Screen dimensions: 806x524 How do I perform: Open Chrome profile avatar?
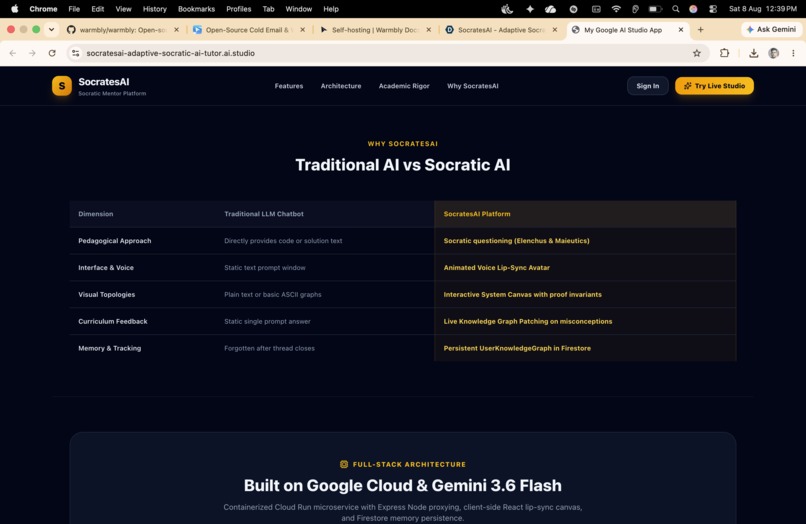click(774, 53)
